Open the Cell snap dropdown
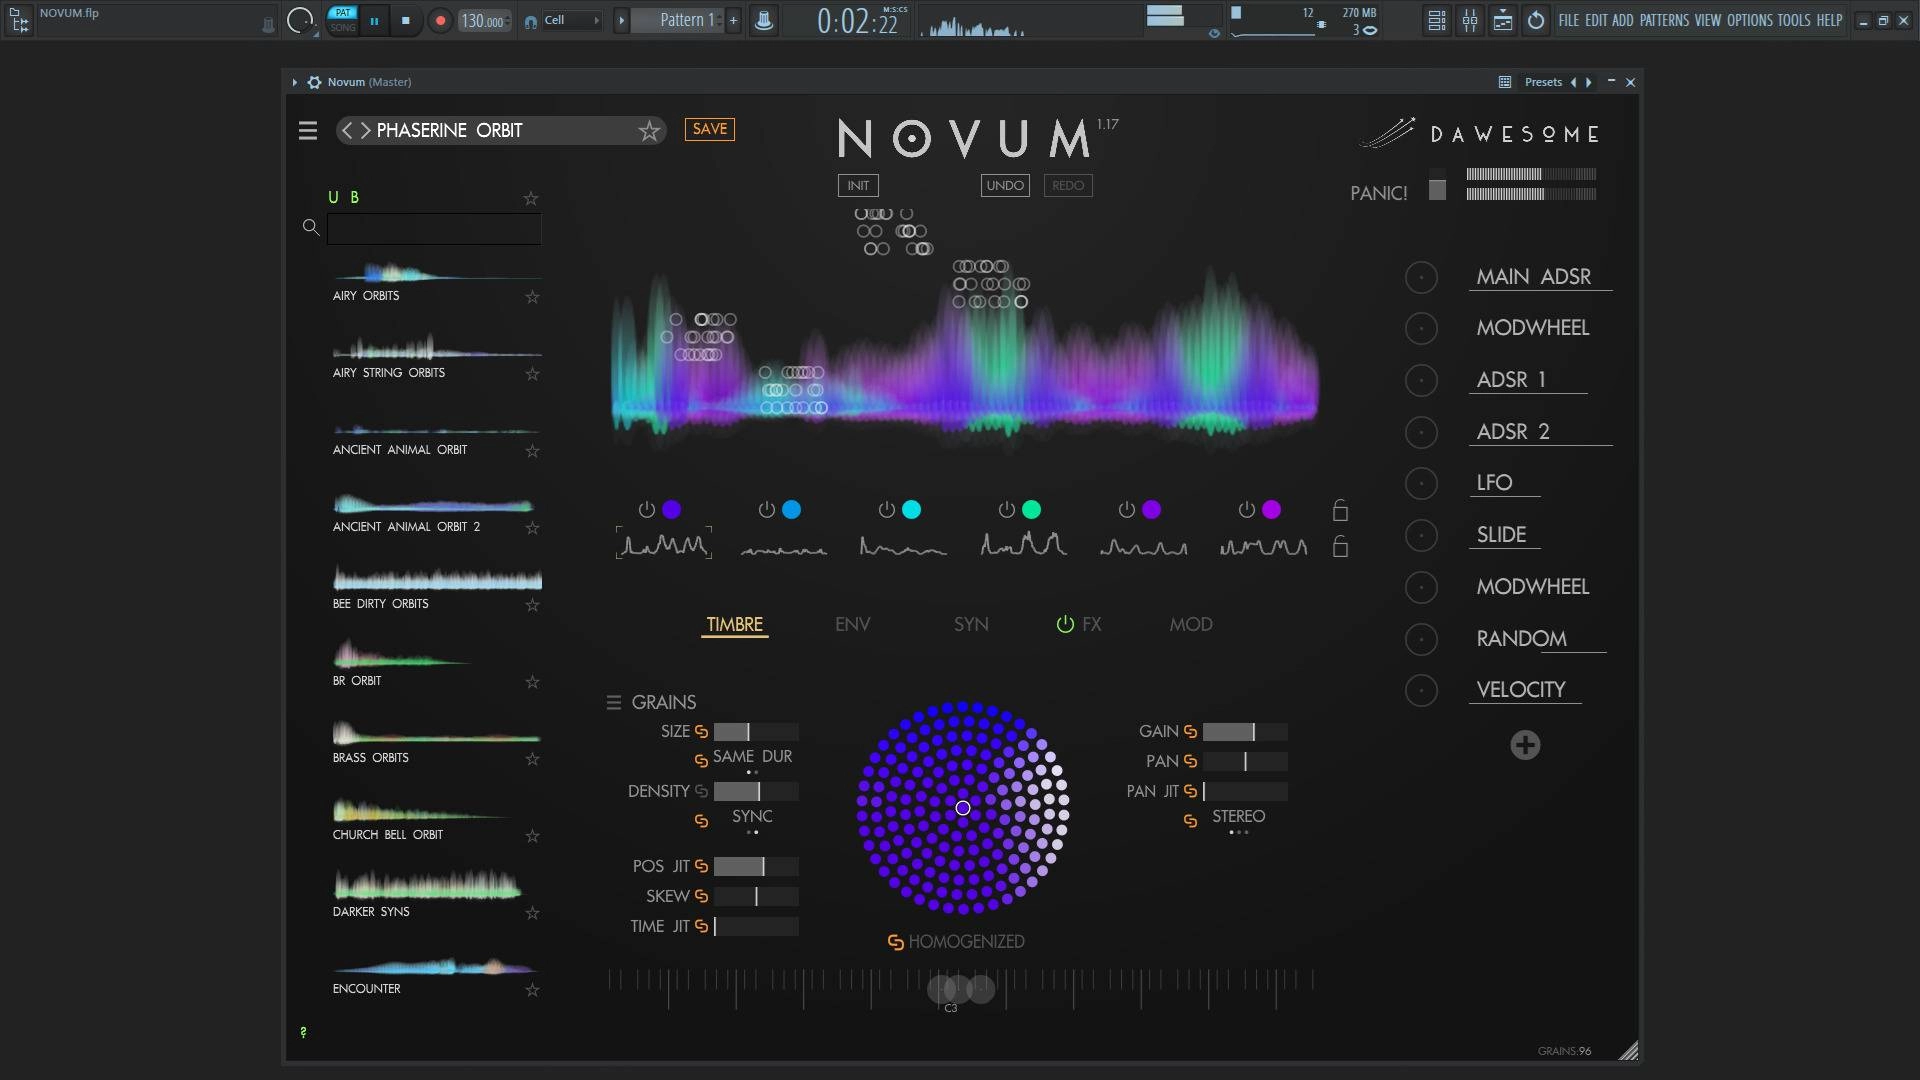 click(571, 20)
